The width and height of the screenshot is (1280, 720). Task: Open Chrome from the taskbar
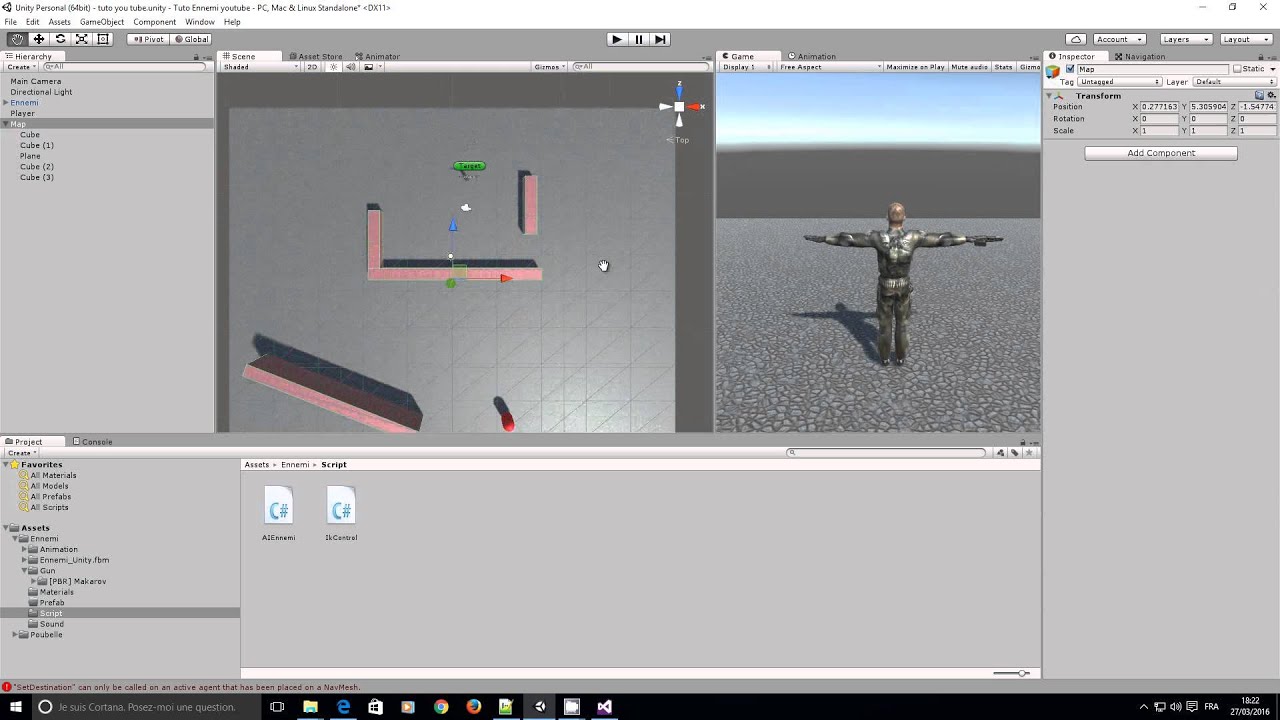441,706
